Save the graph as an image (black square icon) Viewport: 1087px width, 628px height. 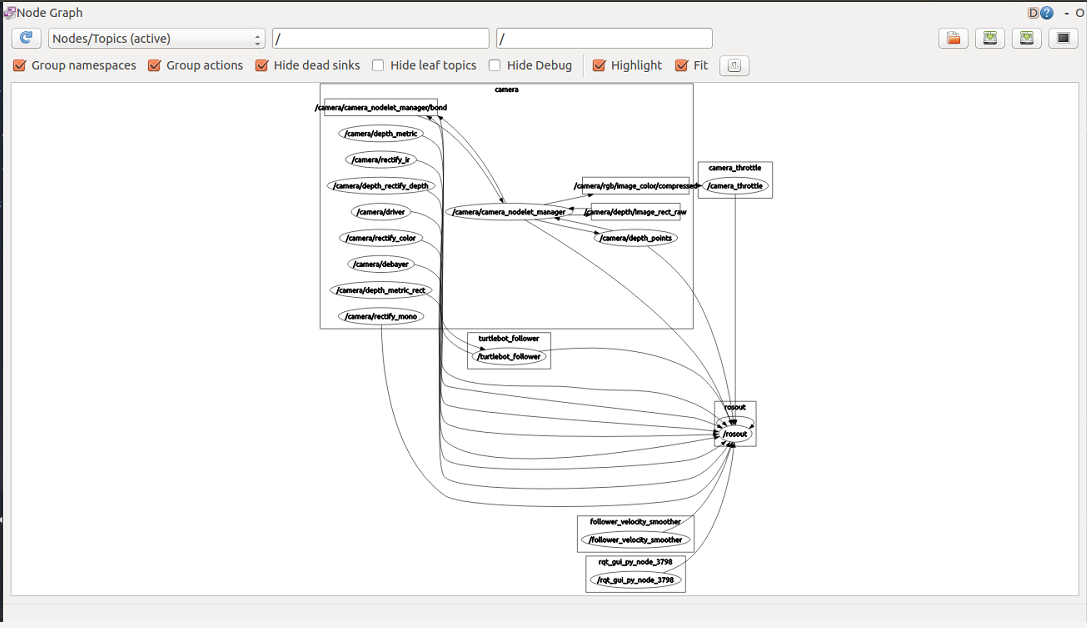(x=1063, y=38)
